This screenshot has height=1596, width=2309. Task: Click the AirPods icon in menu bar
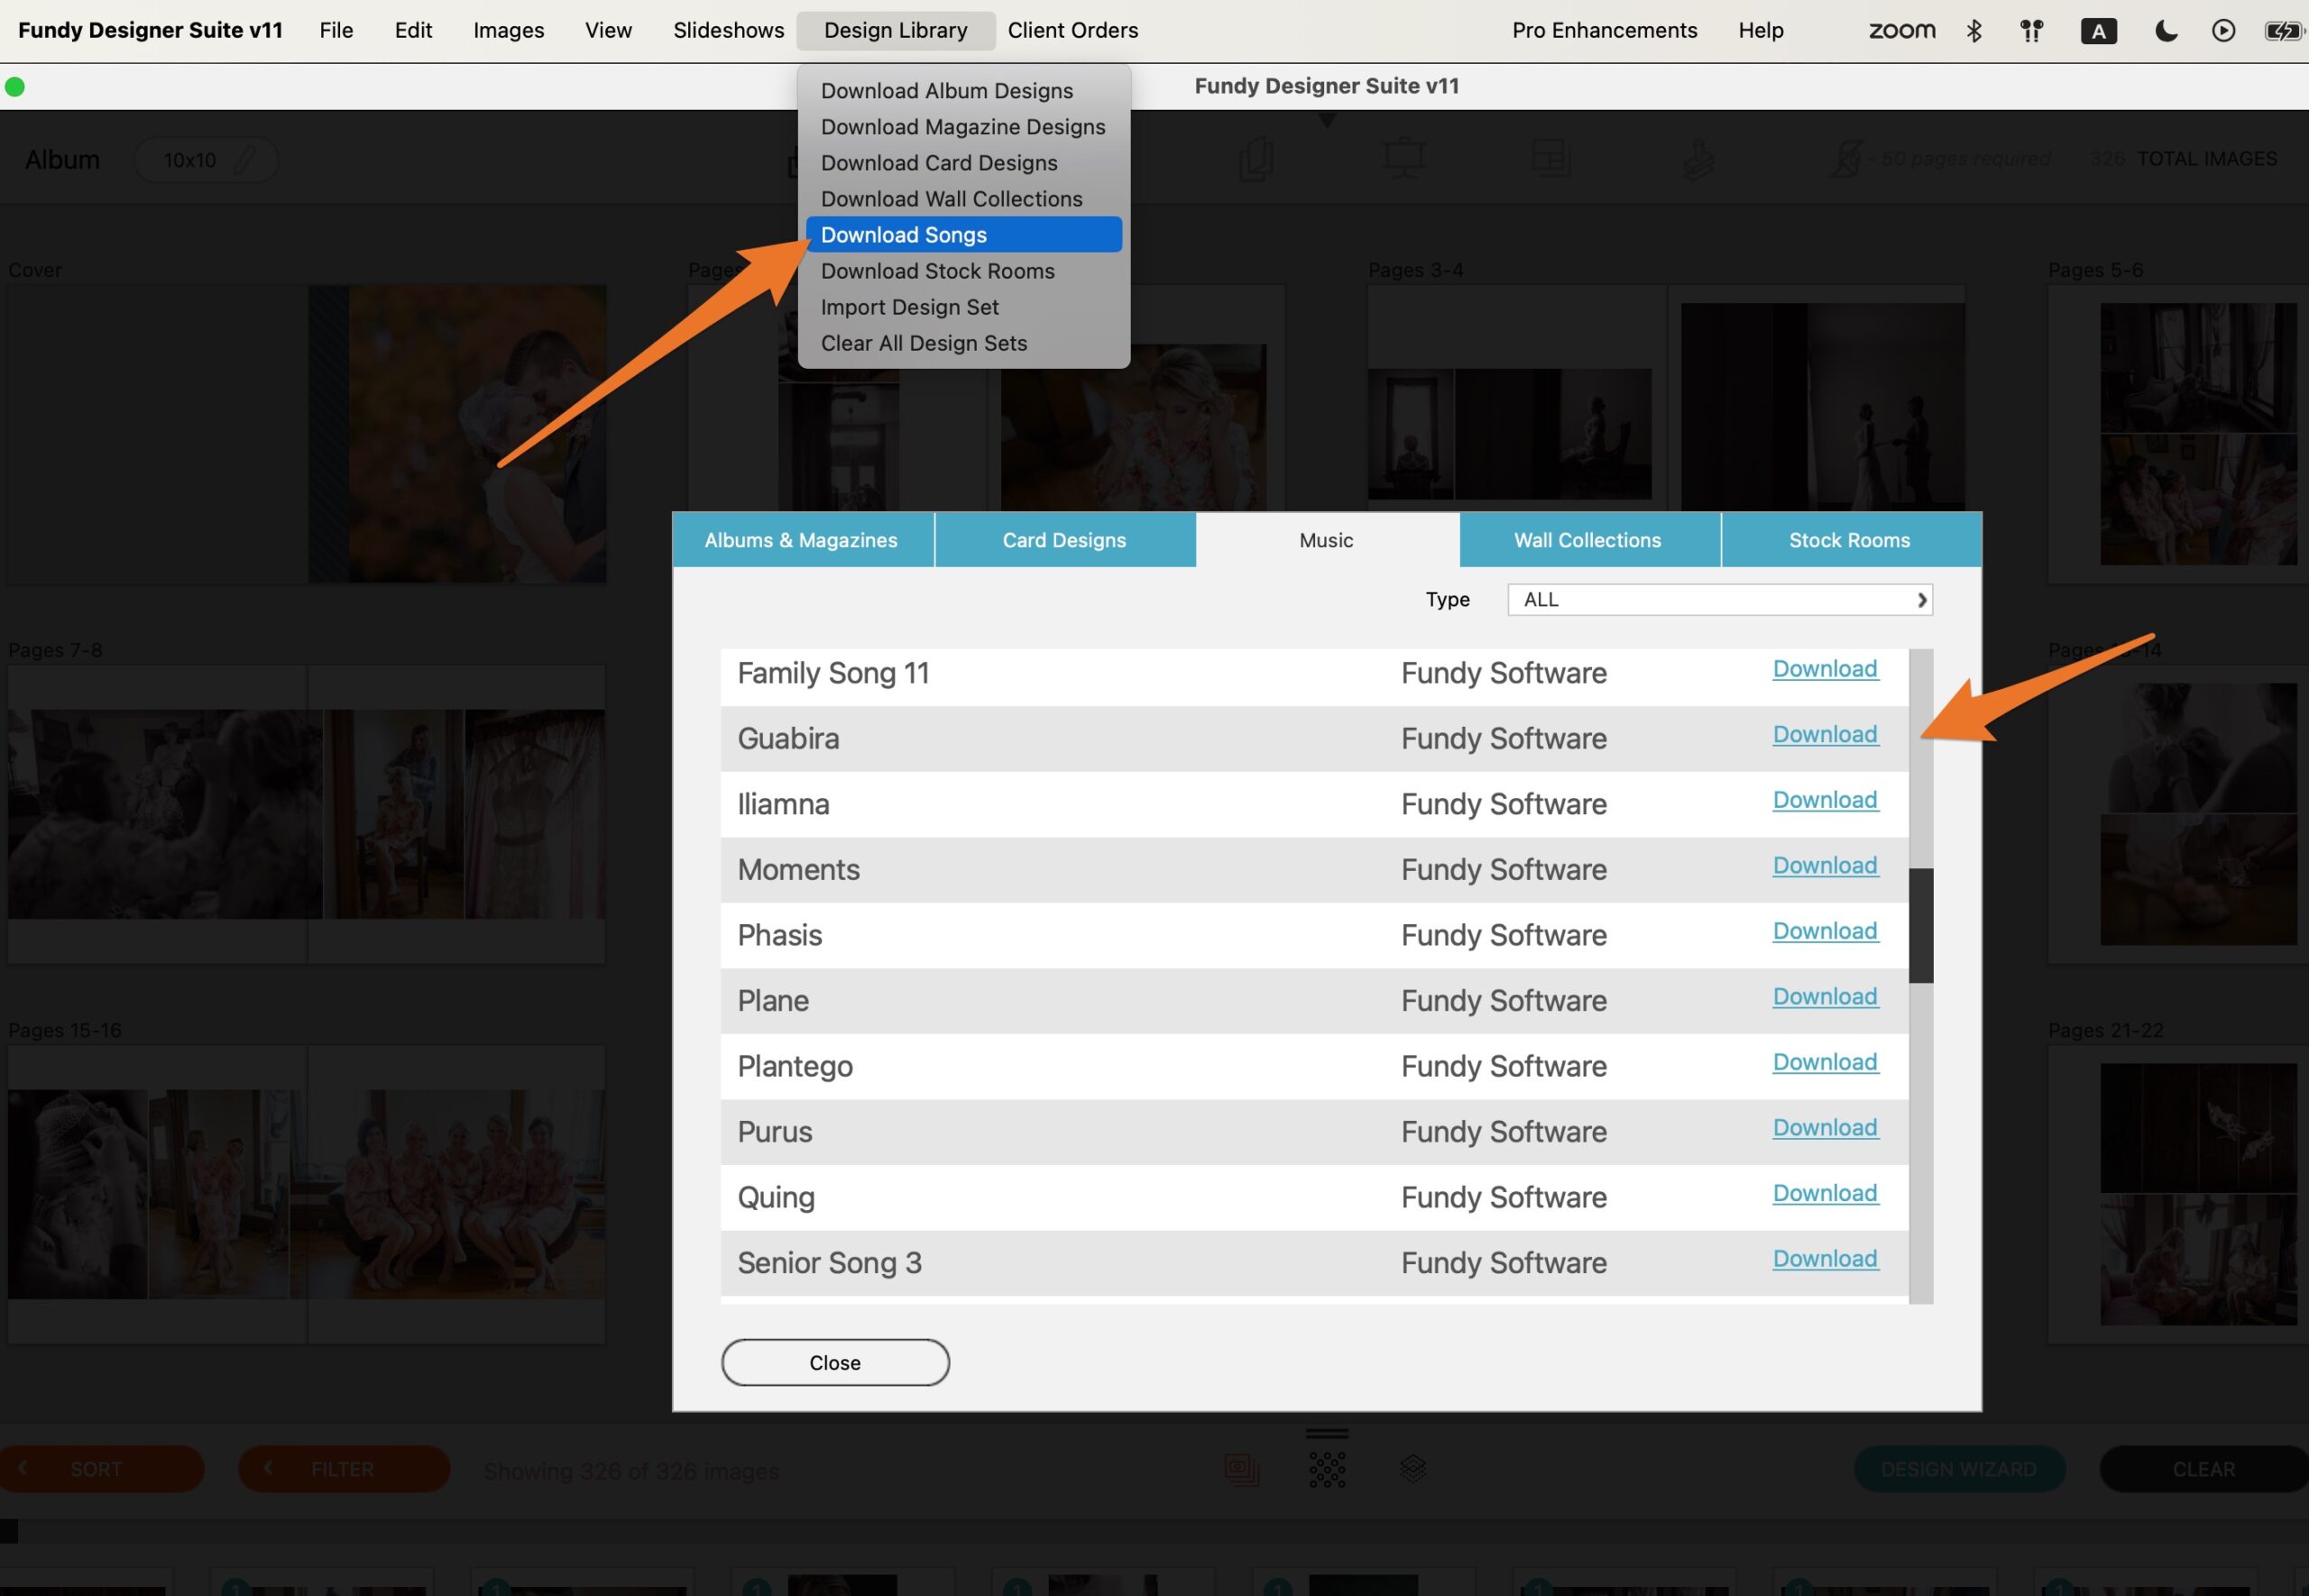point(2031,31)
